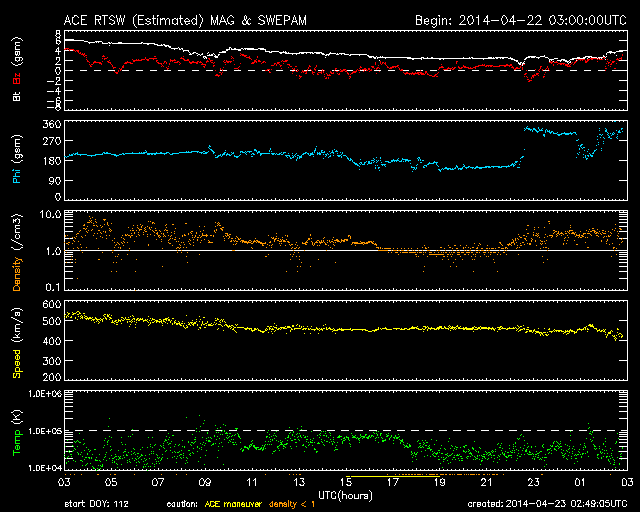Click the 15 hour tick label
This screenshot has width=640, height=512.
point(345,483)
